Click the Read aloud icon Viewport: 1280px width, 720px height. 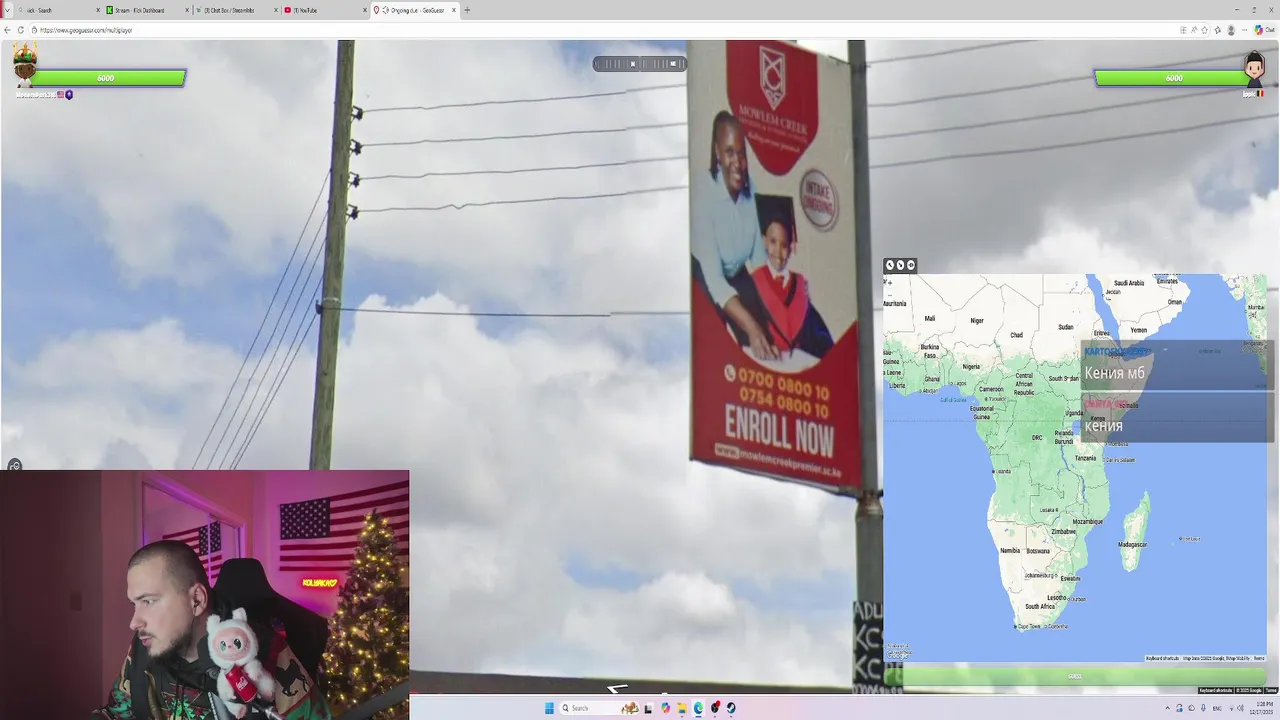click(1194, 30)
